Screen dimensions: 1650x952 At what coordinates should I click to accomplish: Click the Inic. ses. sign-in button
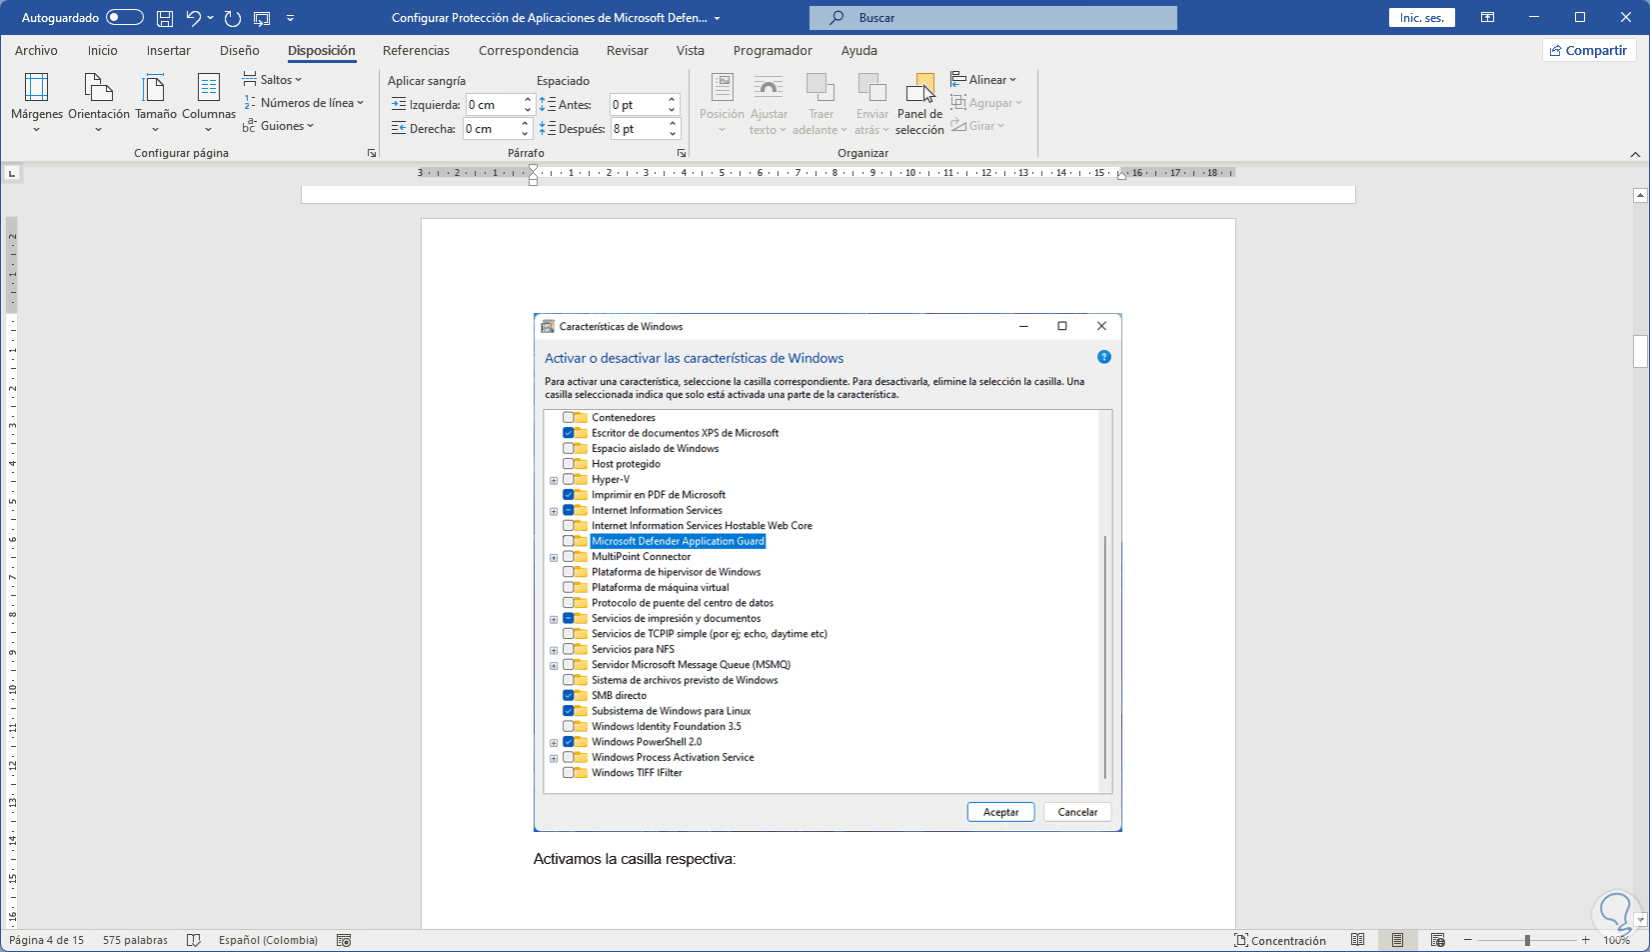(1422, 18)
